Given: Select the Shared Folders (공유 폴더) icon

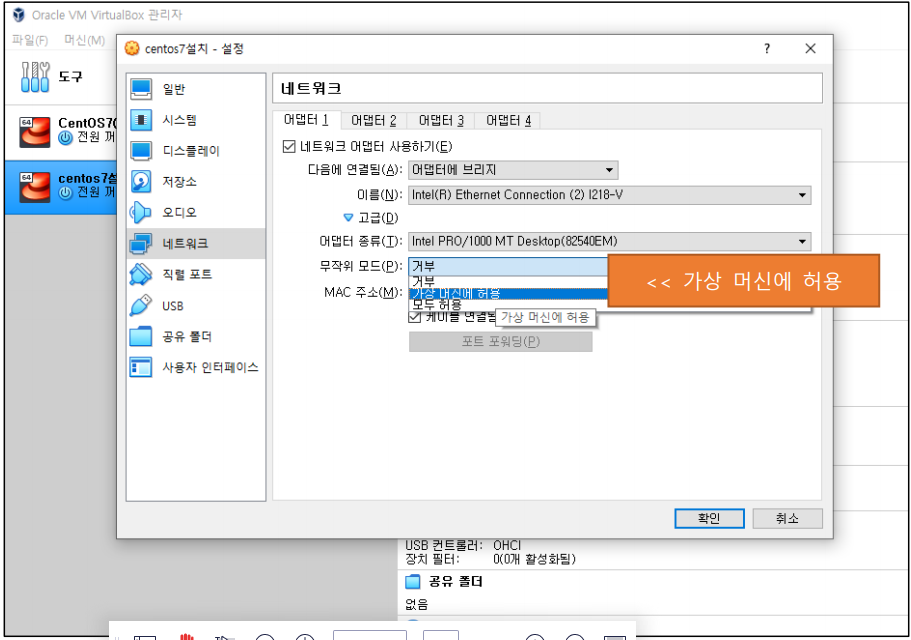Looking at the screenshot, I should click(x=141, y=336).
